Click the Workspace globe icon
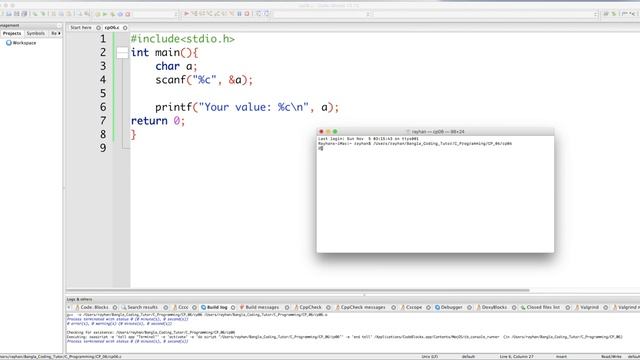The height and width of the screenshot is (360, 640). [x=9, y=42]
